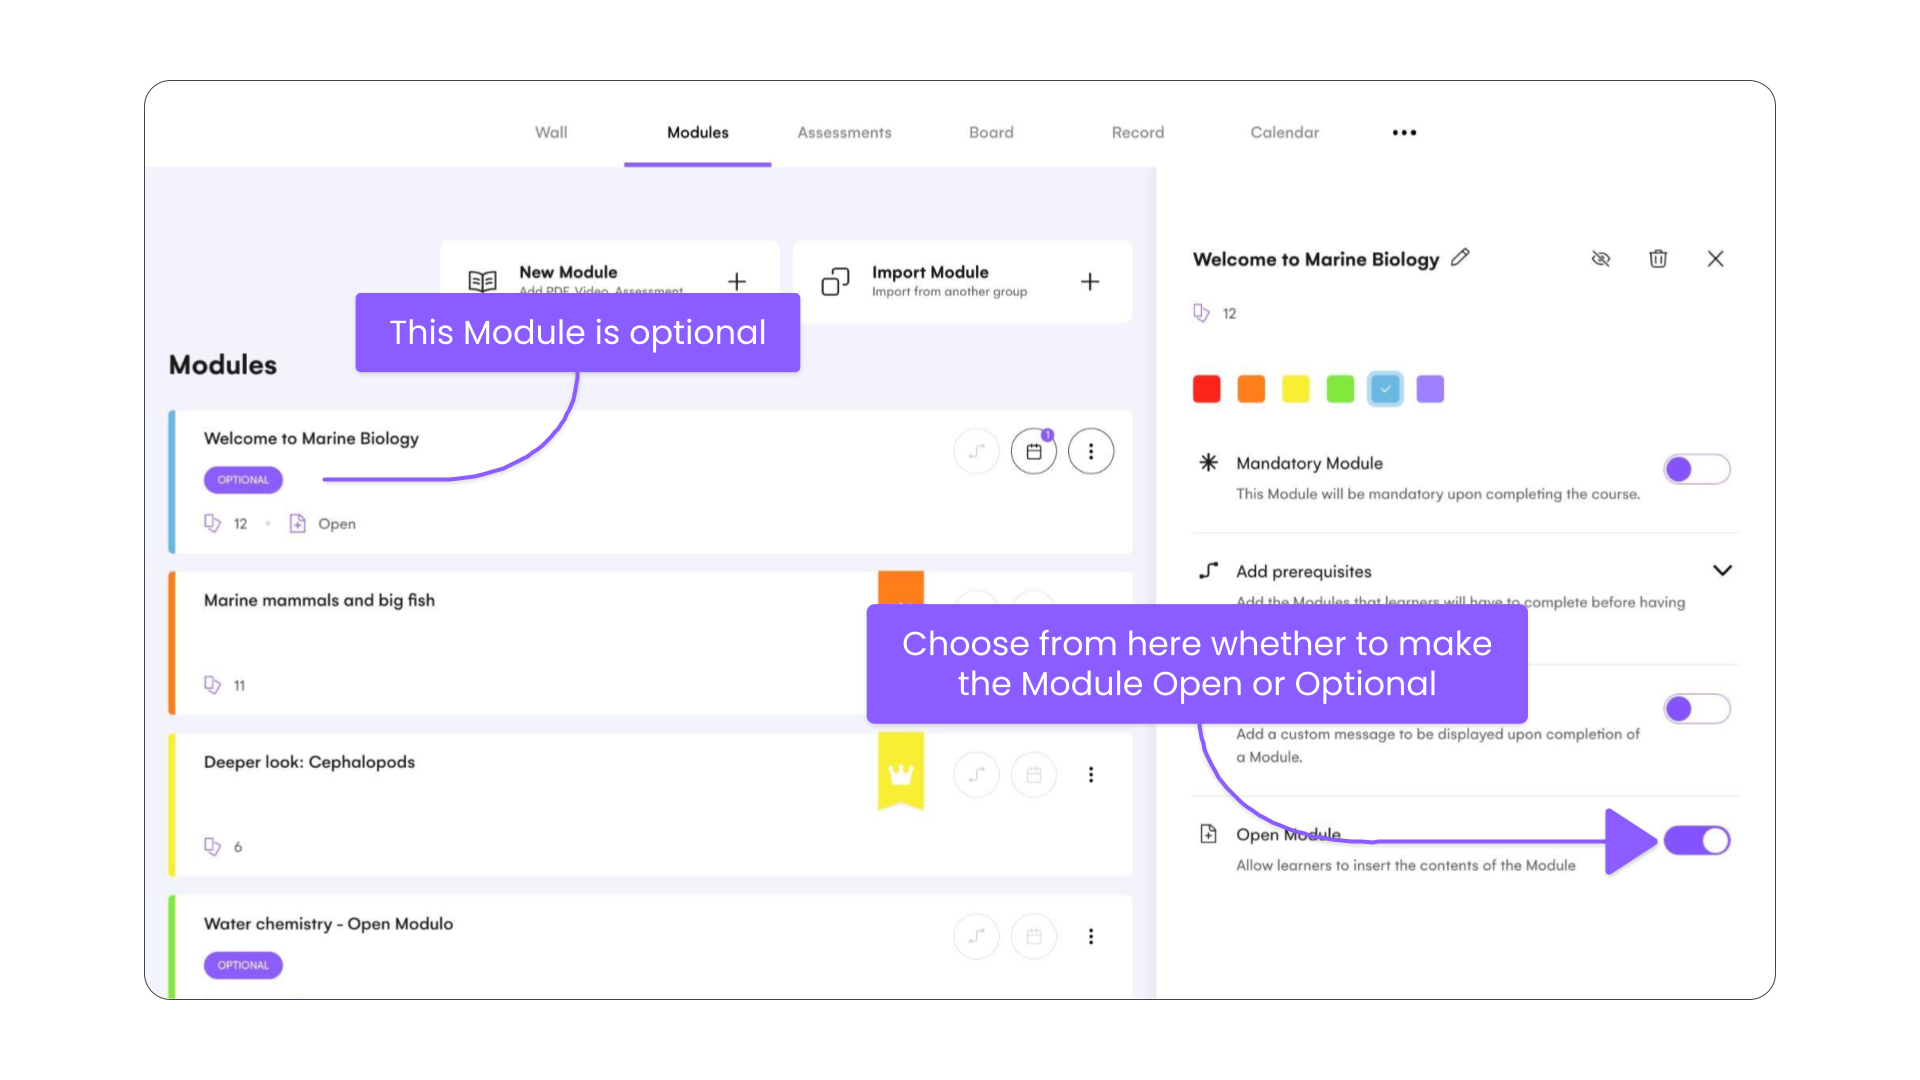Expand the Add prerequisites chevron

(x=1722, y=570)
